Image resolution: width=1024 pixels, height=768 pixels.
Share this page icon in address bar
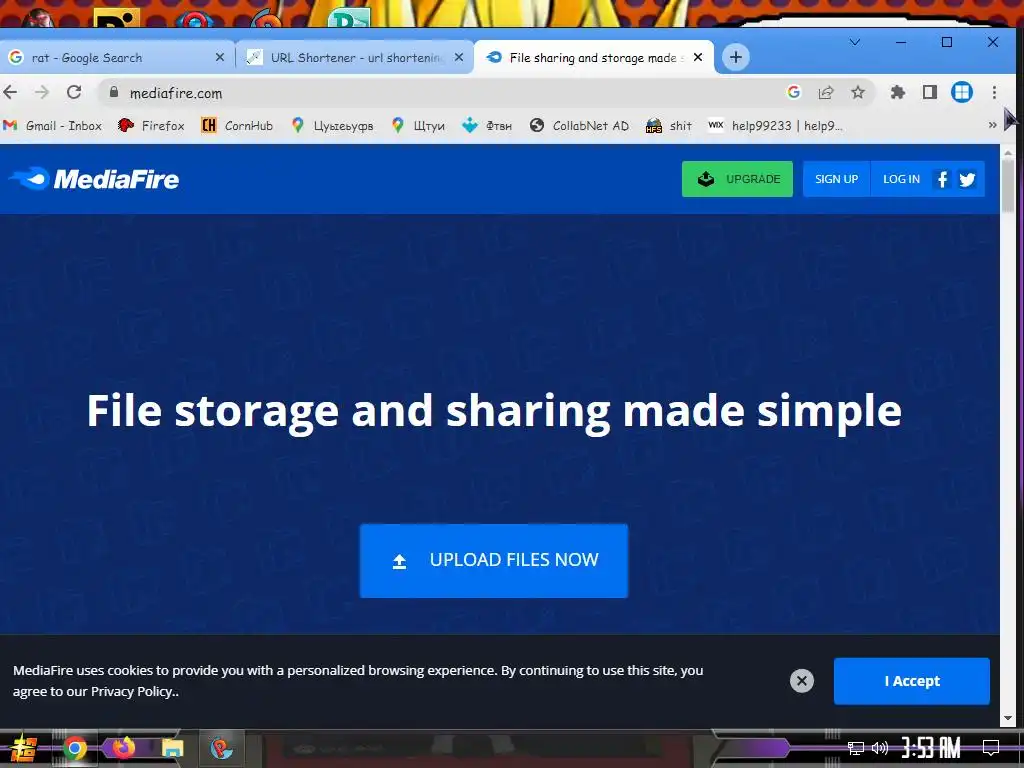826,93
